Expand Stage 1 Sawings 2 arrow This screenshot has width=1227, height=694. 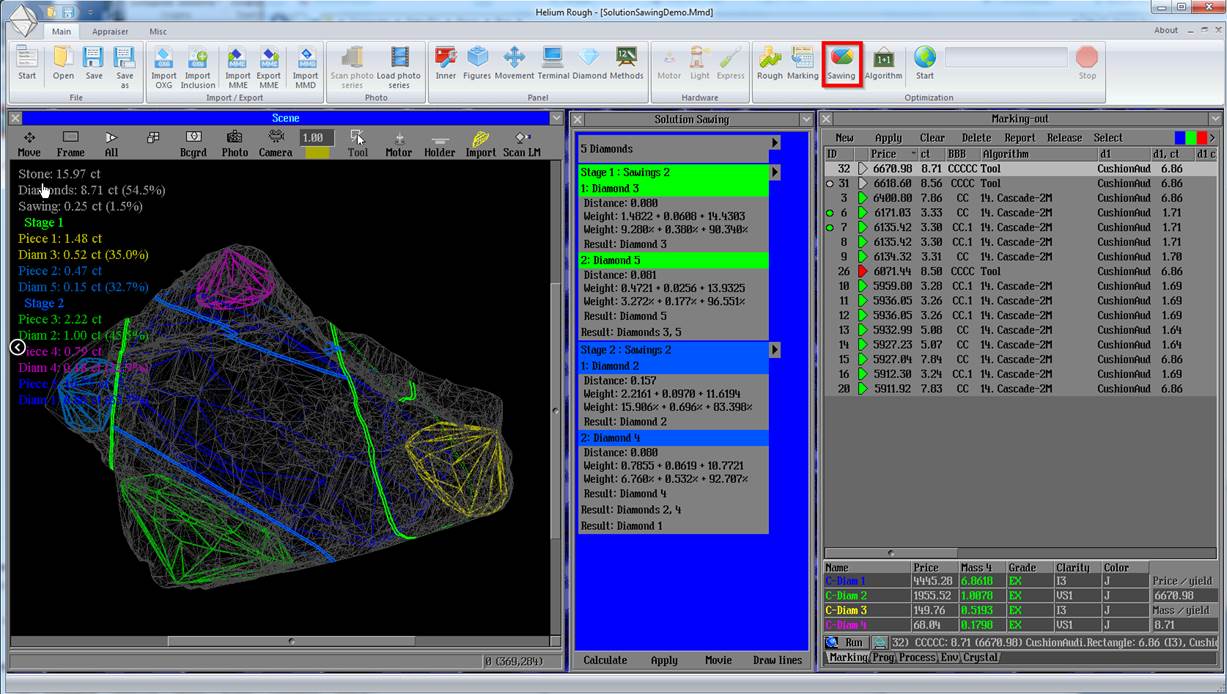pos(775,173)
